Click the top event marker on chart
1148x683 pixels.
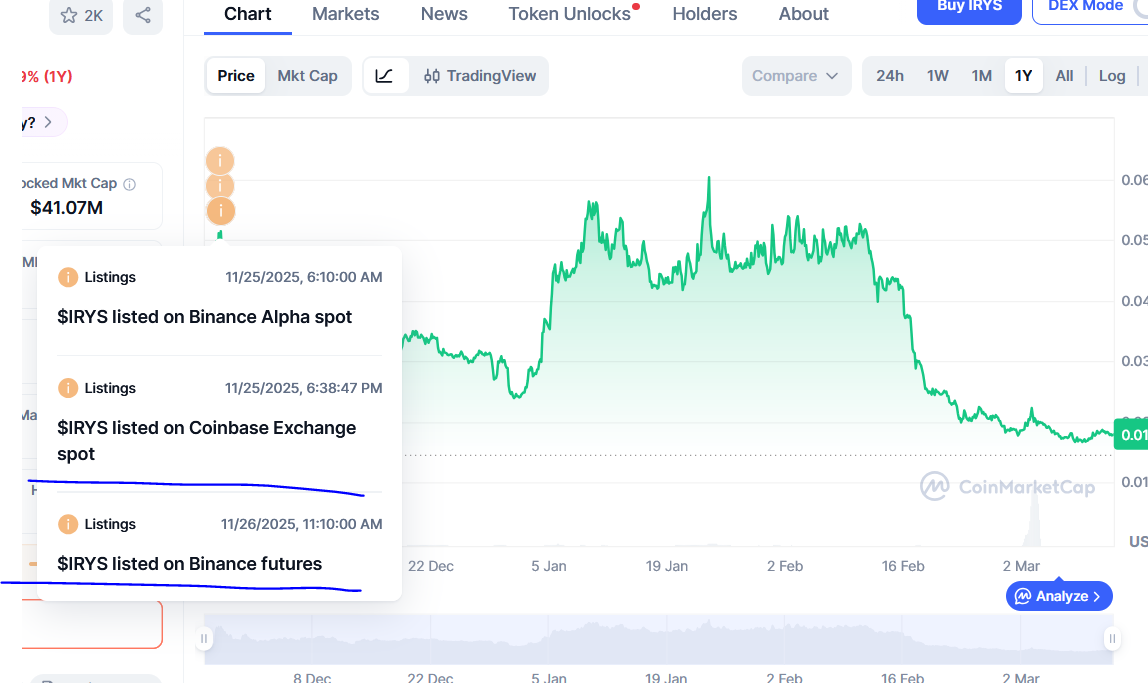(x=220, y=160)
